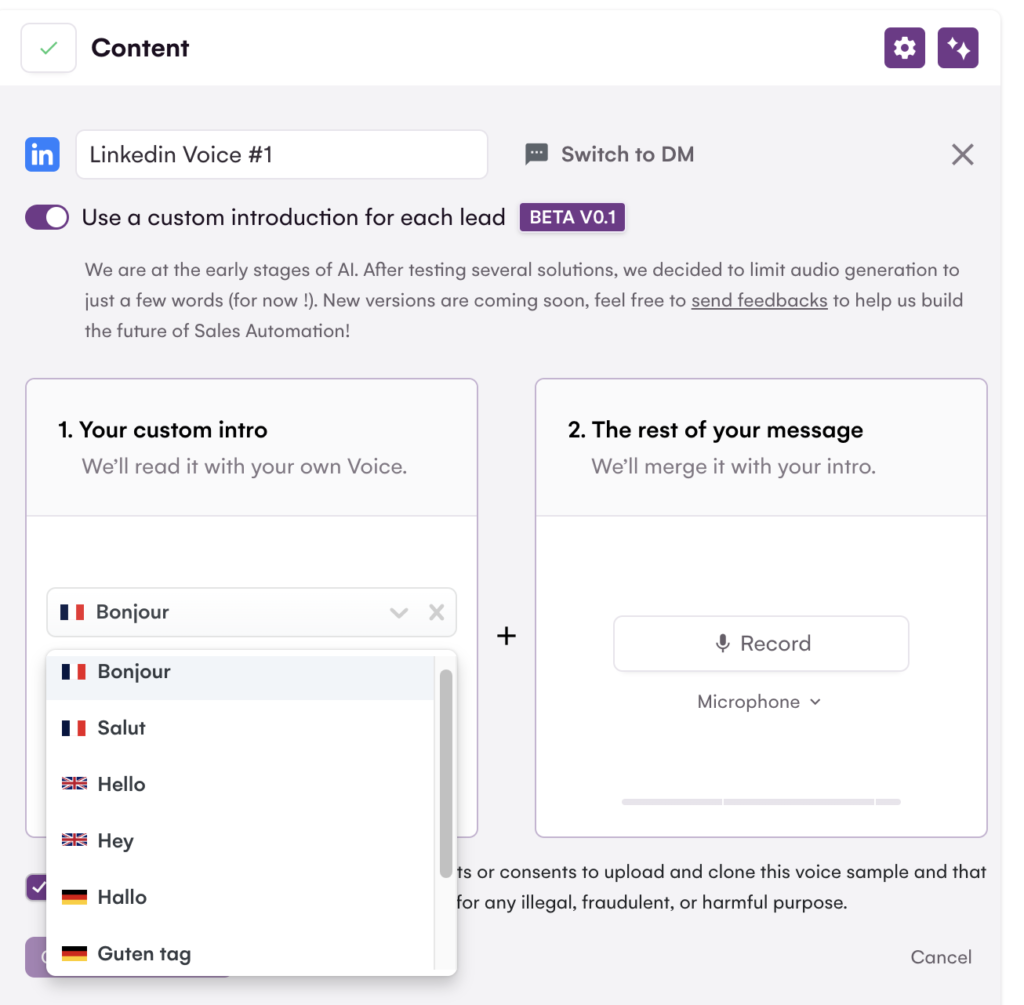Open the send feedbacks link

(x=759, y=300)
